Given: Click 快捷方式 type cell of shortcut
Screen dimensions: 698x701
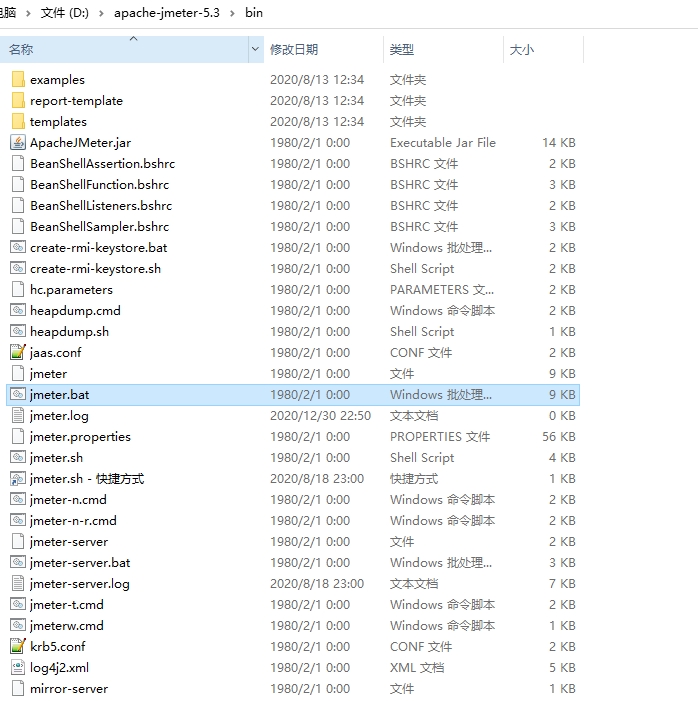Looking at the screenshot, I should click(414, 479).
